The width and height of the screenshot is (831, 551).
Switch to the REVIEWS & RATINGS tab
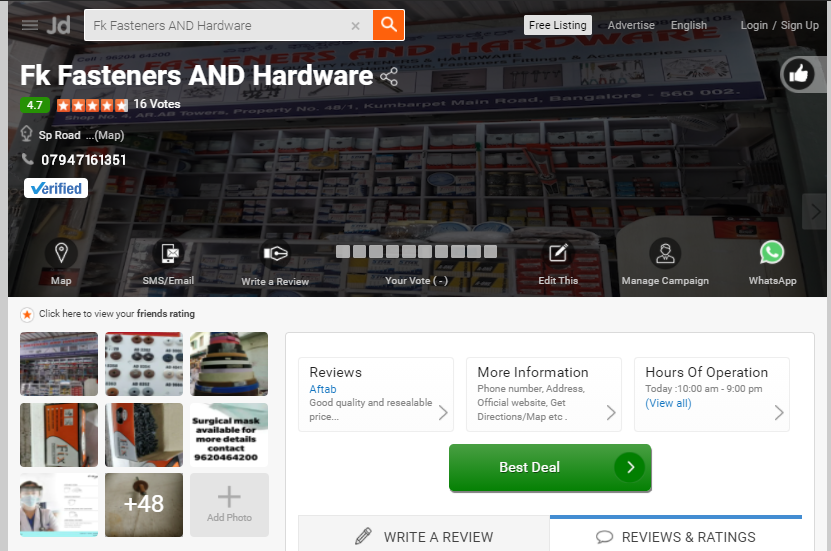tap(676, 534)
